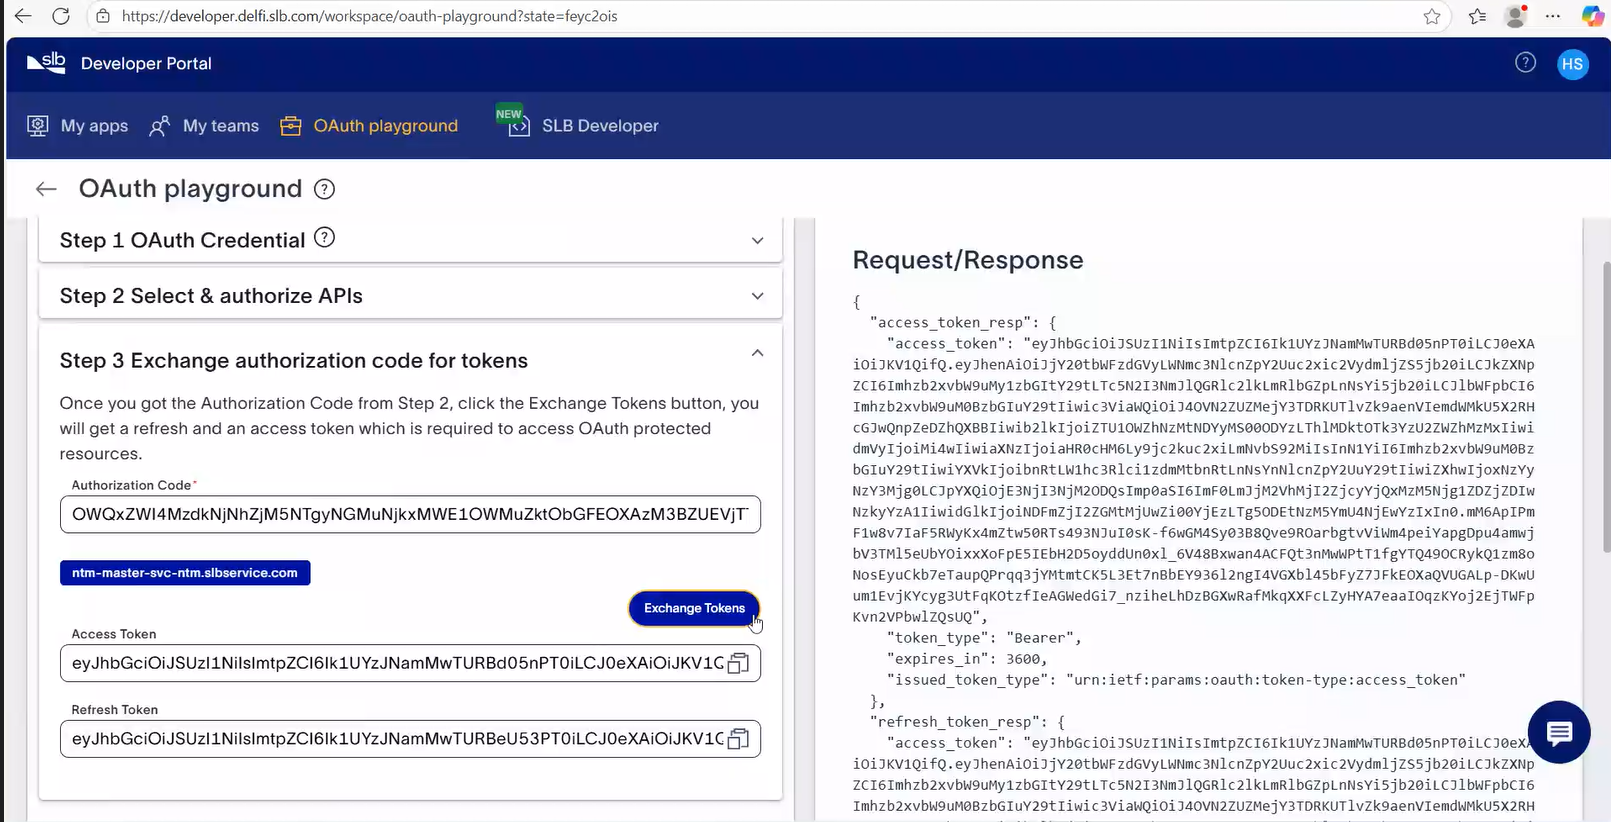Click into the Authorization Code field
Viewport: 1611px width, 822px height.
point(410,514)
